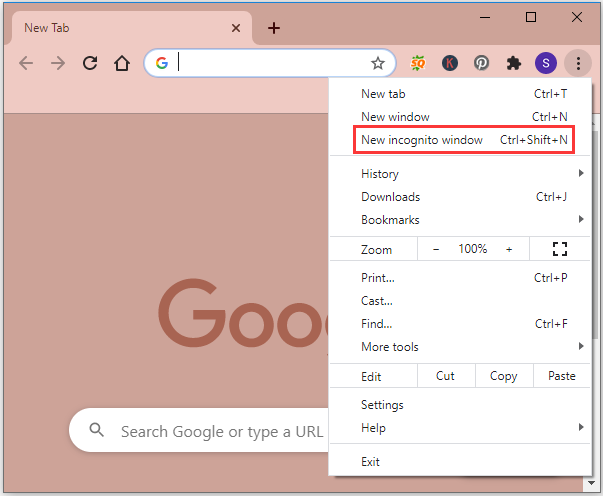This screenshot has height=496, width=603.
Task: Expand the Help submenu arrow
Action: click(581, 427)
